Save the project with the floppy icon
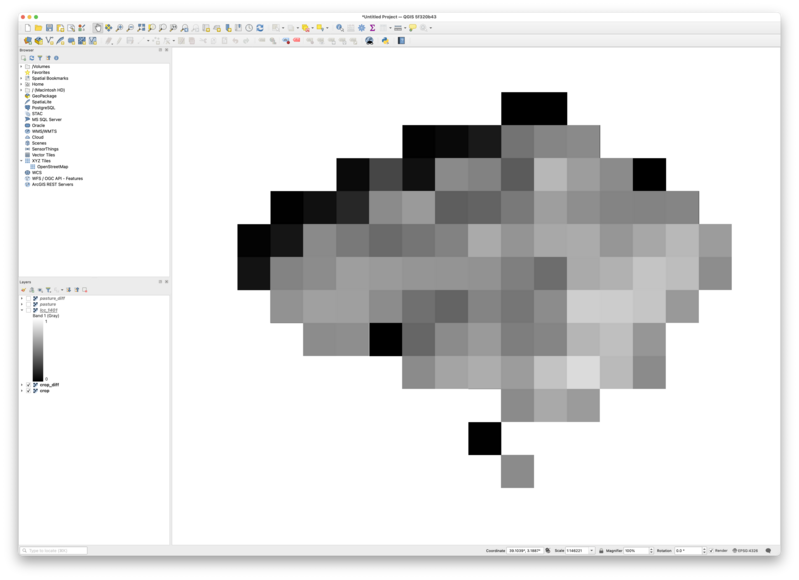 pyautogui.click(x=49, y=28)
